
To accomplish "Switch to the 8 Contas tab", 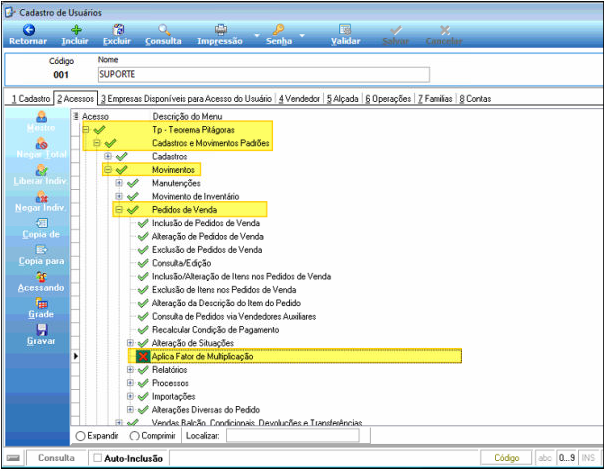I will [475, 99].
